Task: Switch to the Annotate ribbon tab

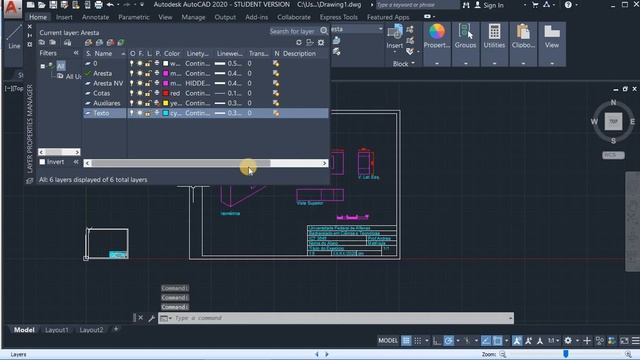Action: [96, 17]
